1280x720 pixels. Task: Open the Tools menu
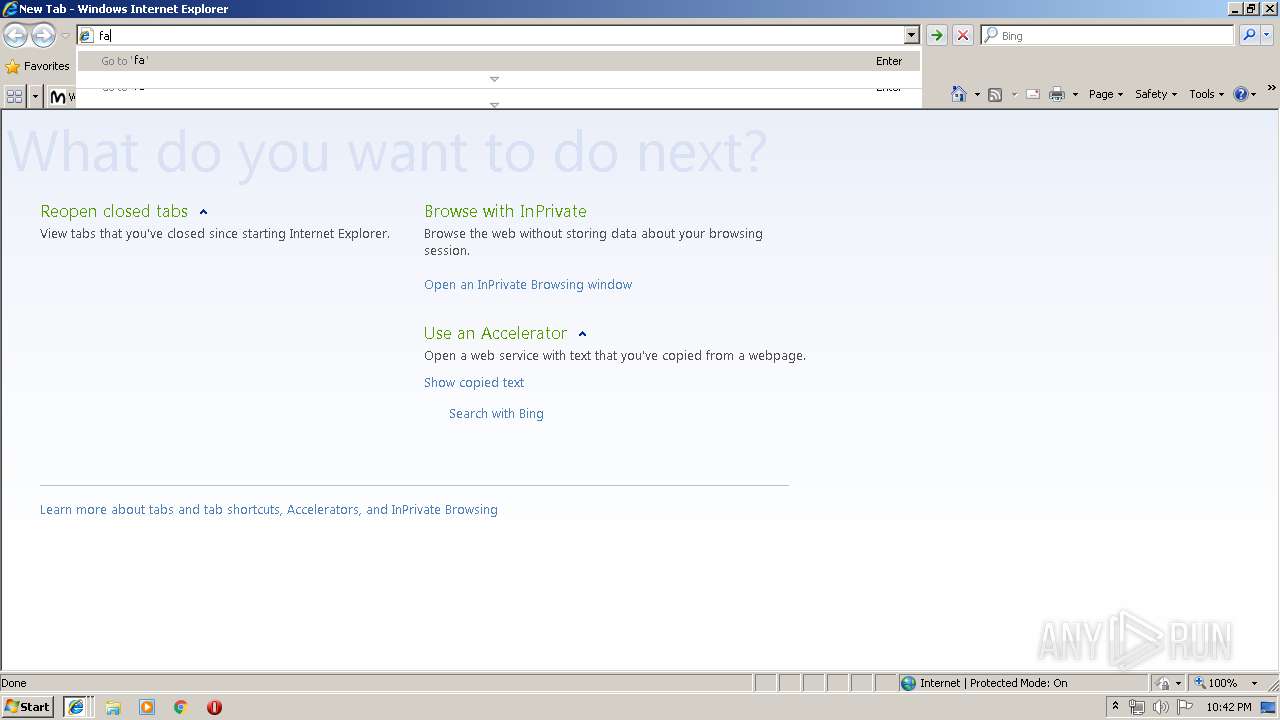(1207, 94)
